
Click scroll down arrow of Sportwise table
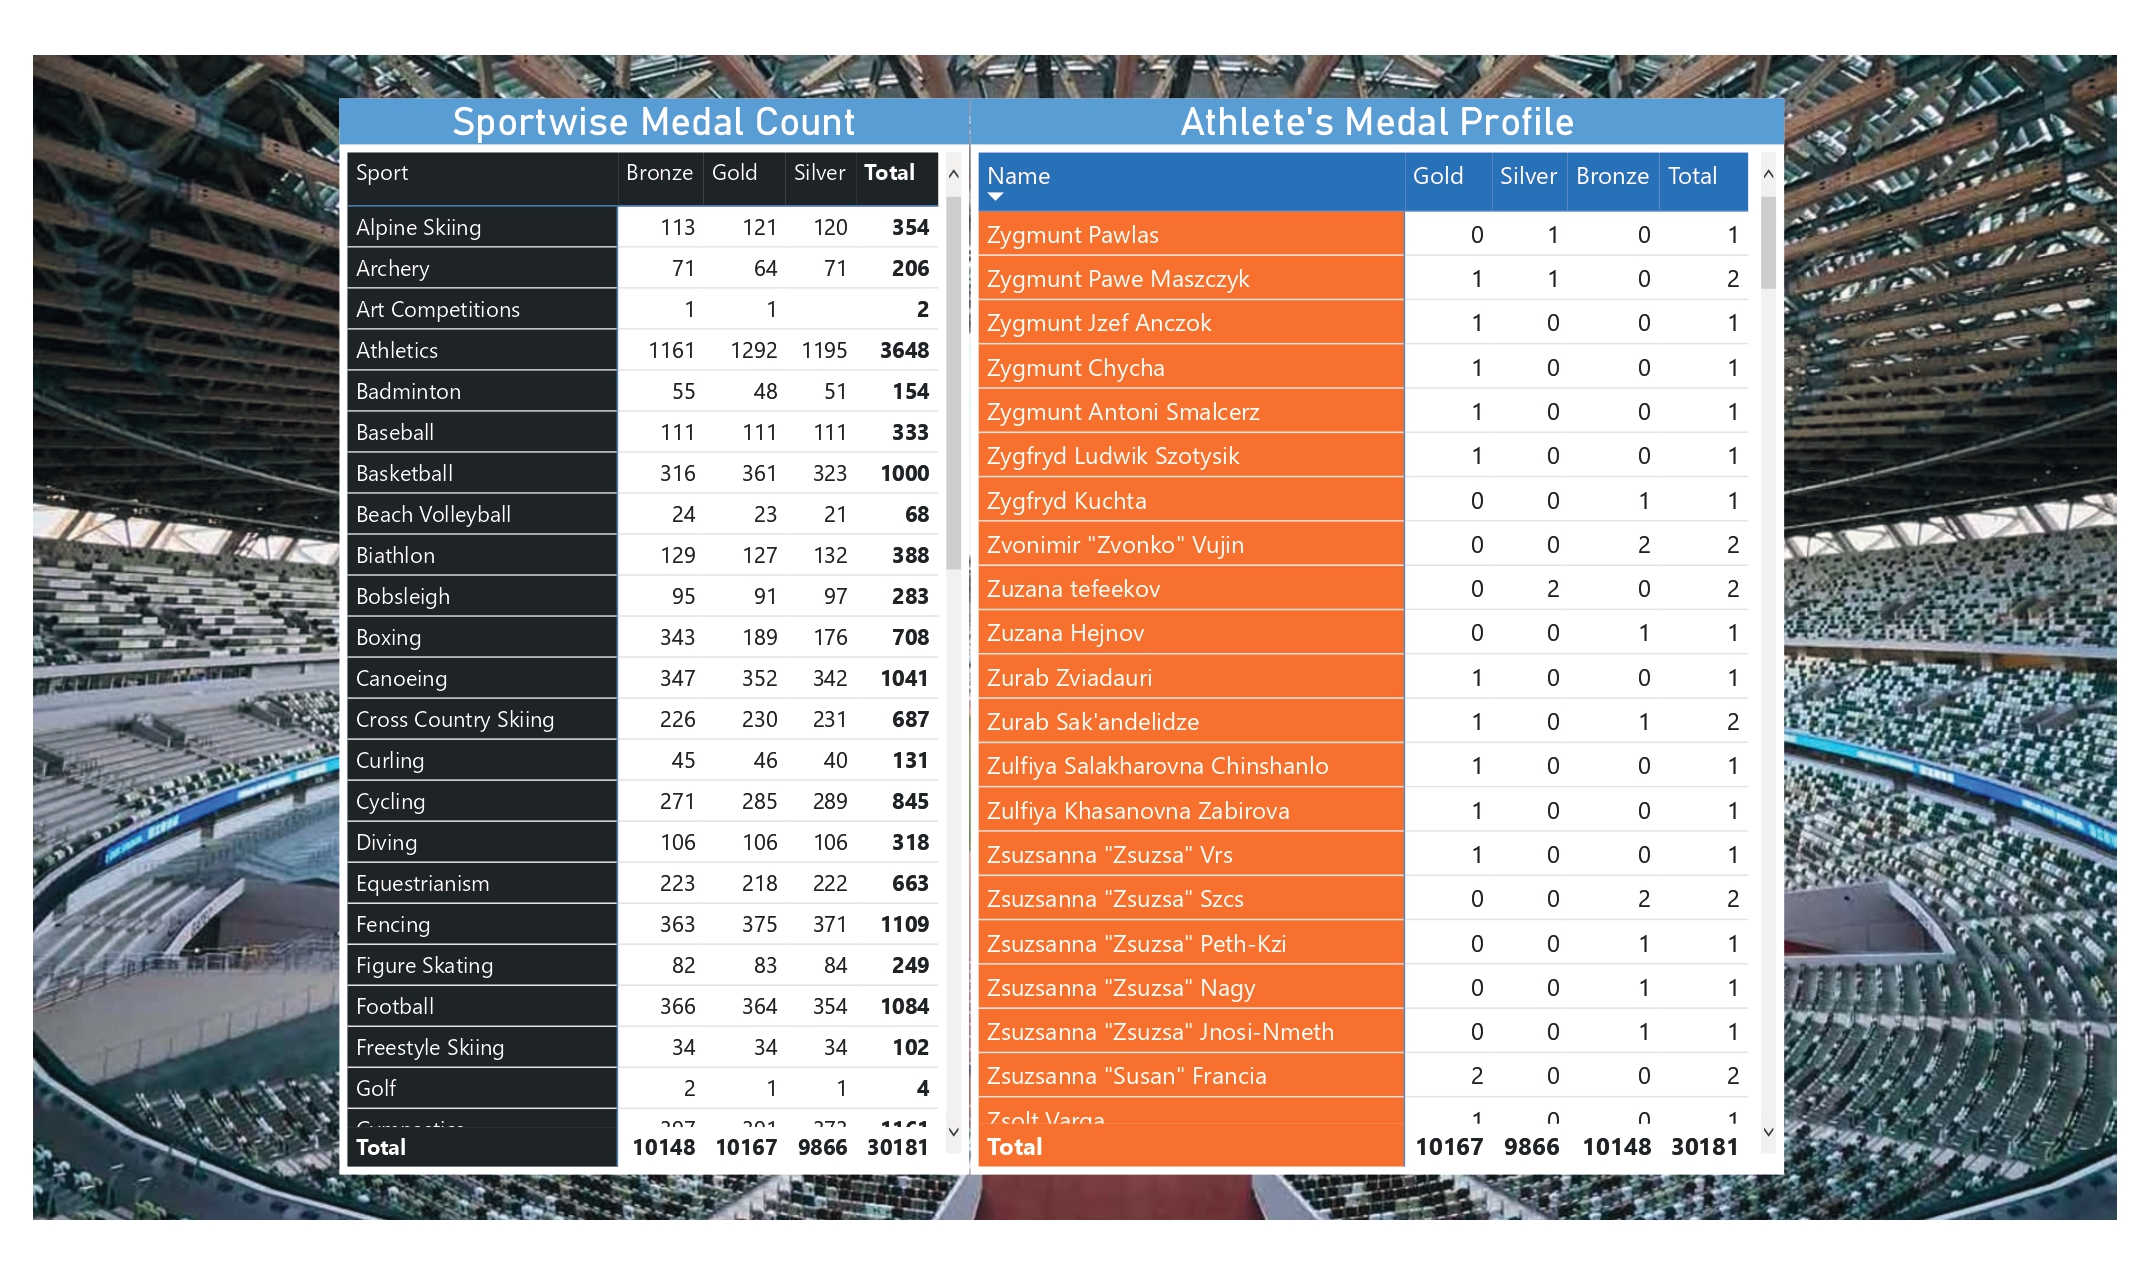[953, 1132]
